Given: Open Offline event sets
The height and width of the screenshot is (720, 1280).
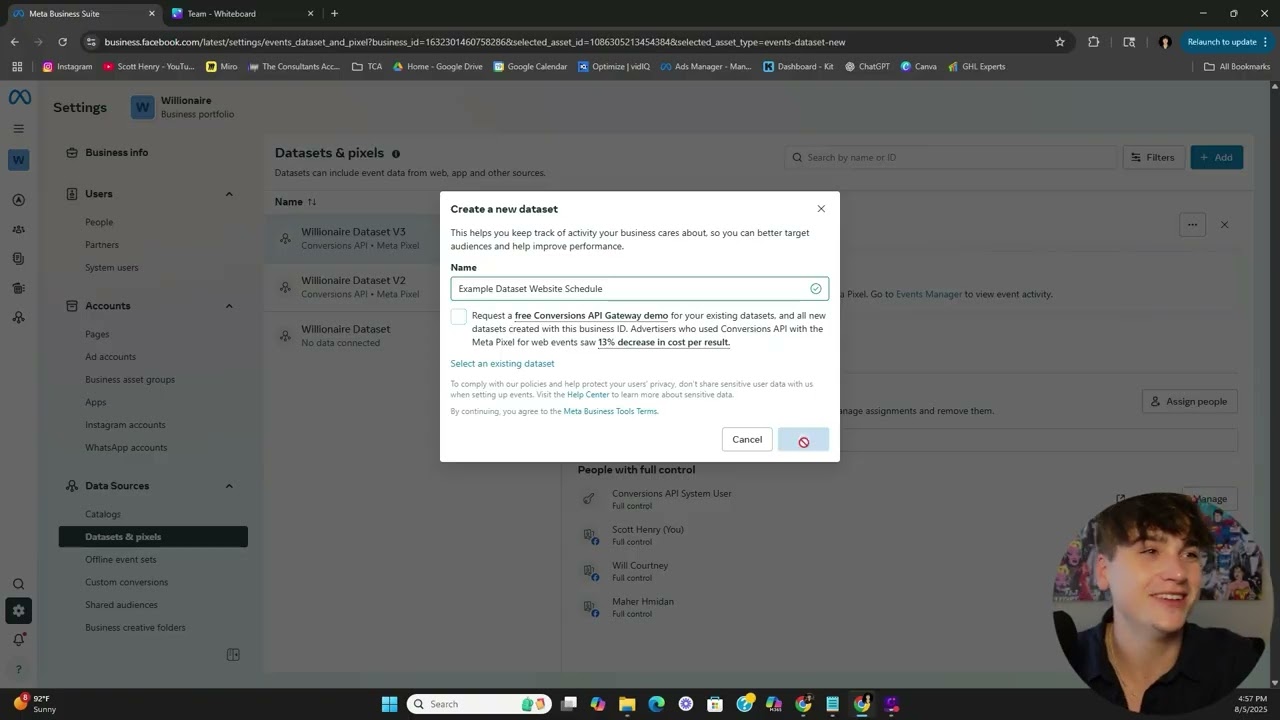Looking at the screenshot, I should [x=120, y=559].
